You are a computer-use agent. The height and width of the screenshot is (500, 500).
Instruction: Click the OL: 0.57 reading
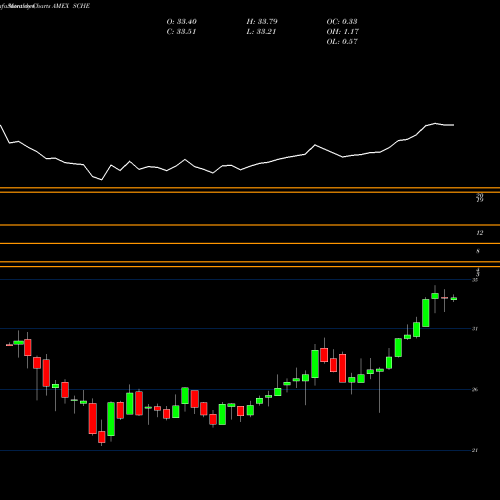tap(342, 42)
